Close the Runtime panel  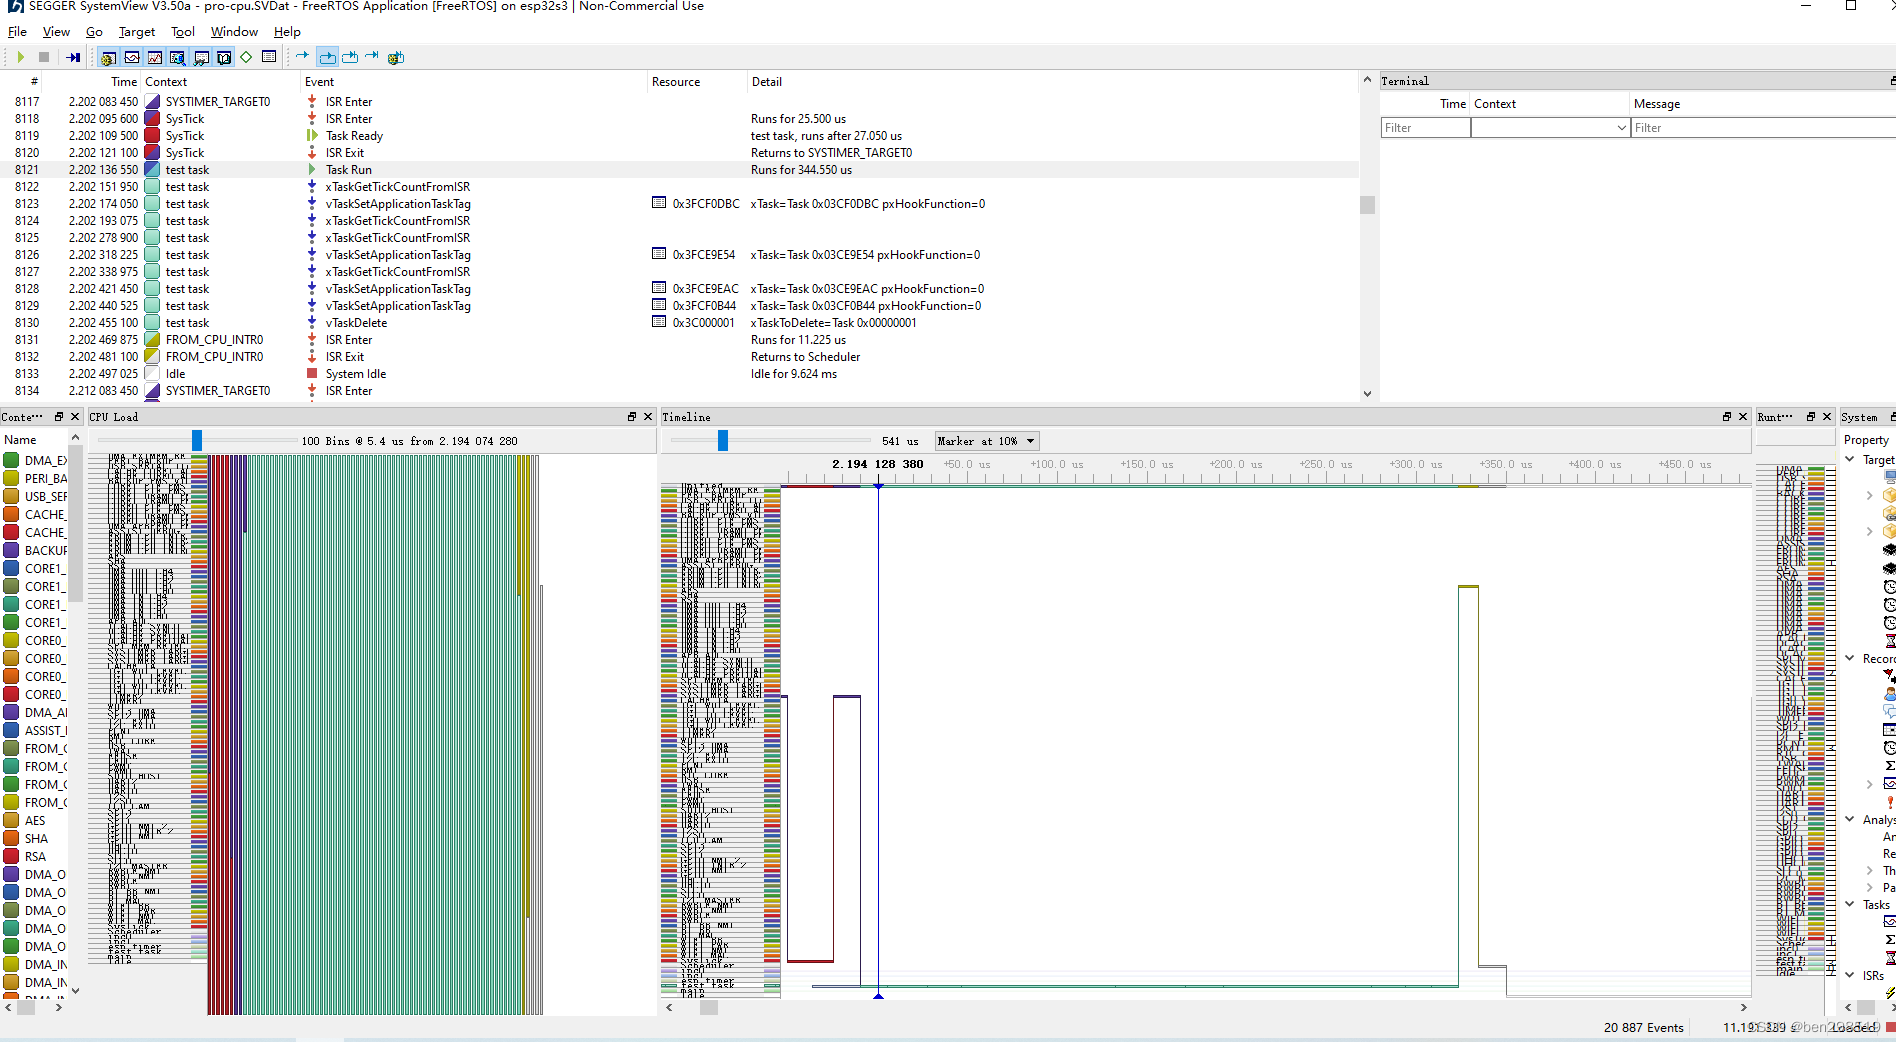point(1827,417)
